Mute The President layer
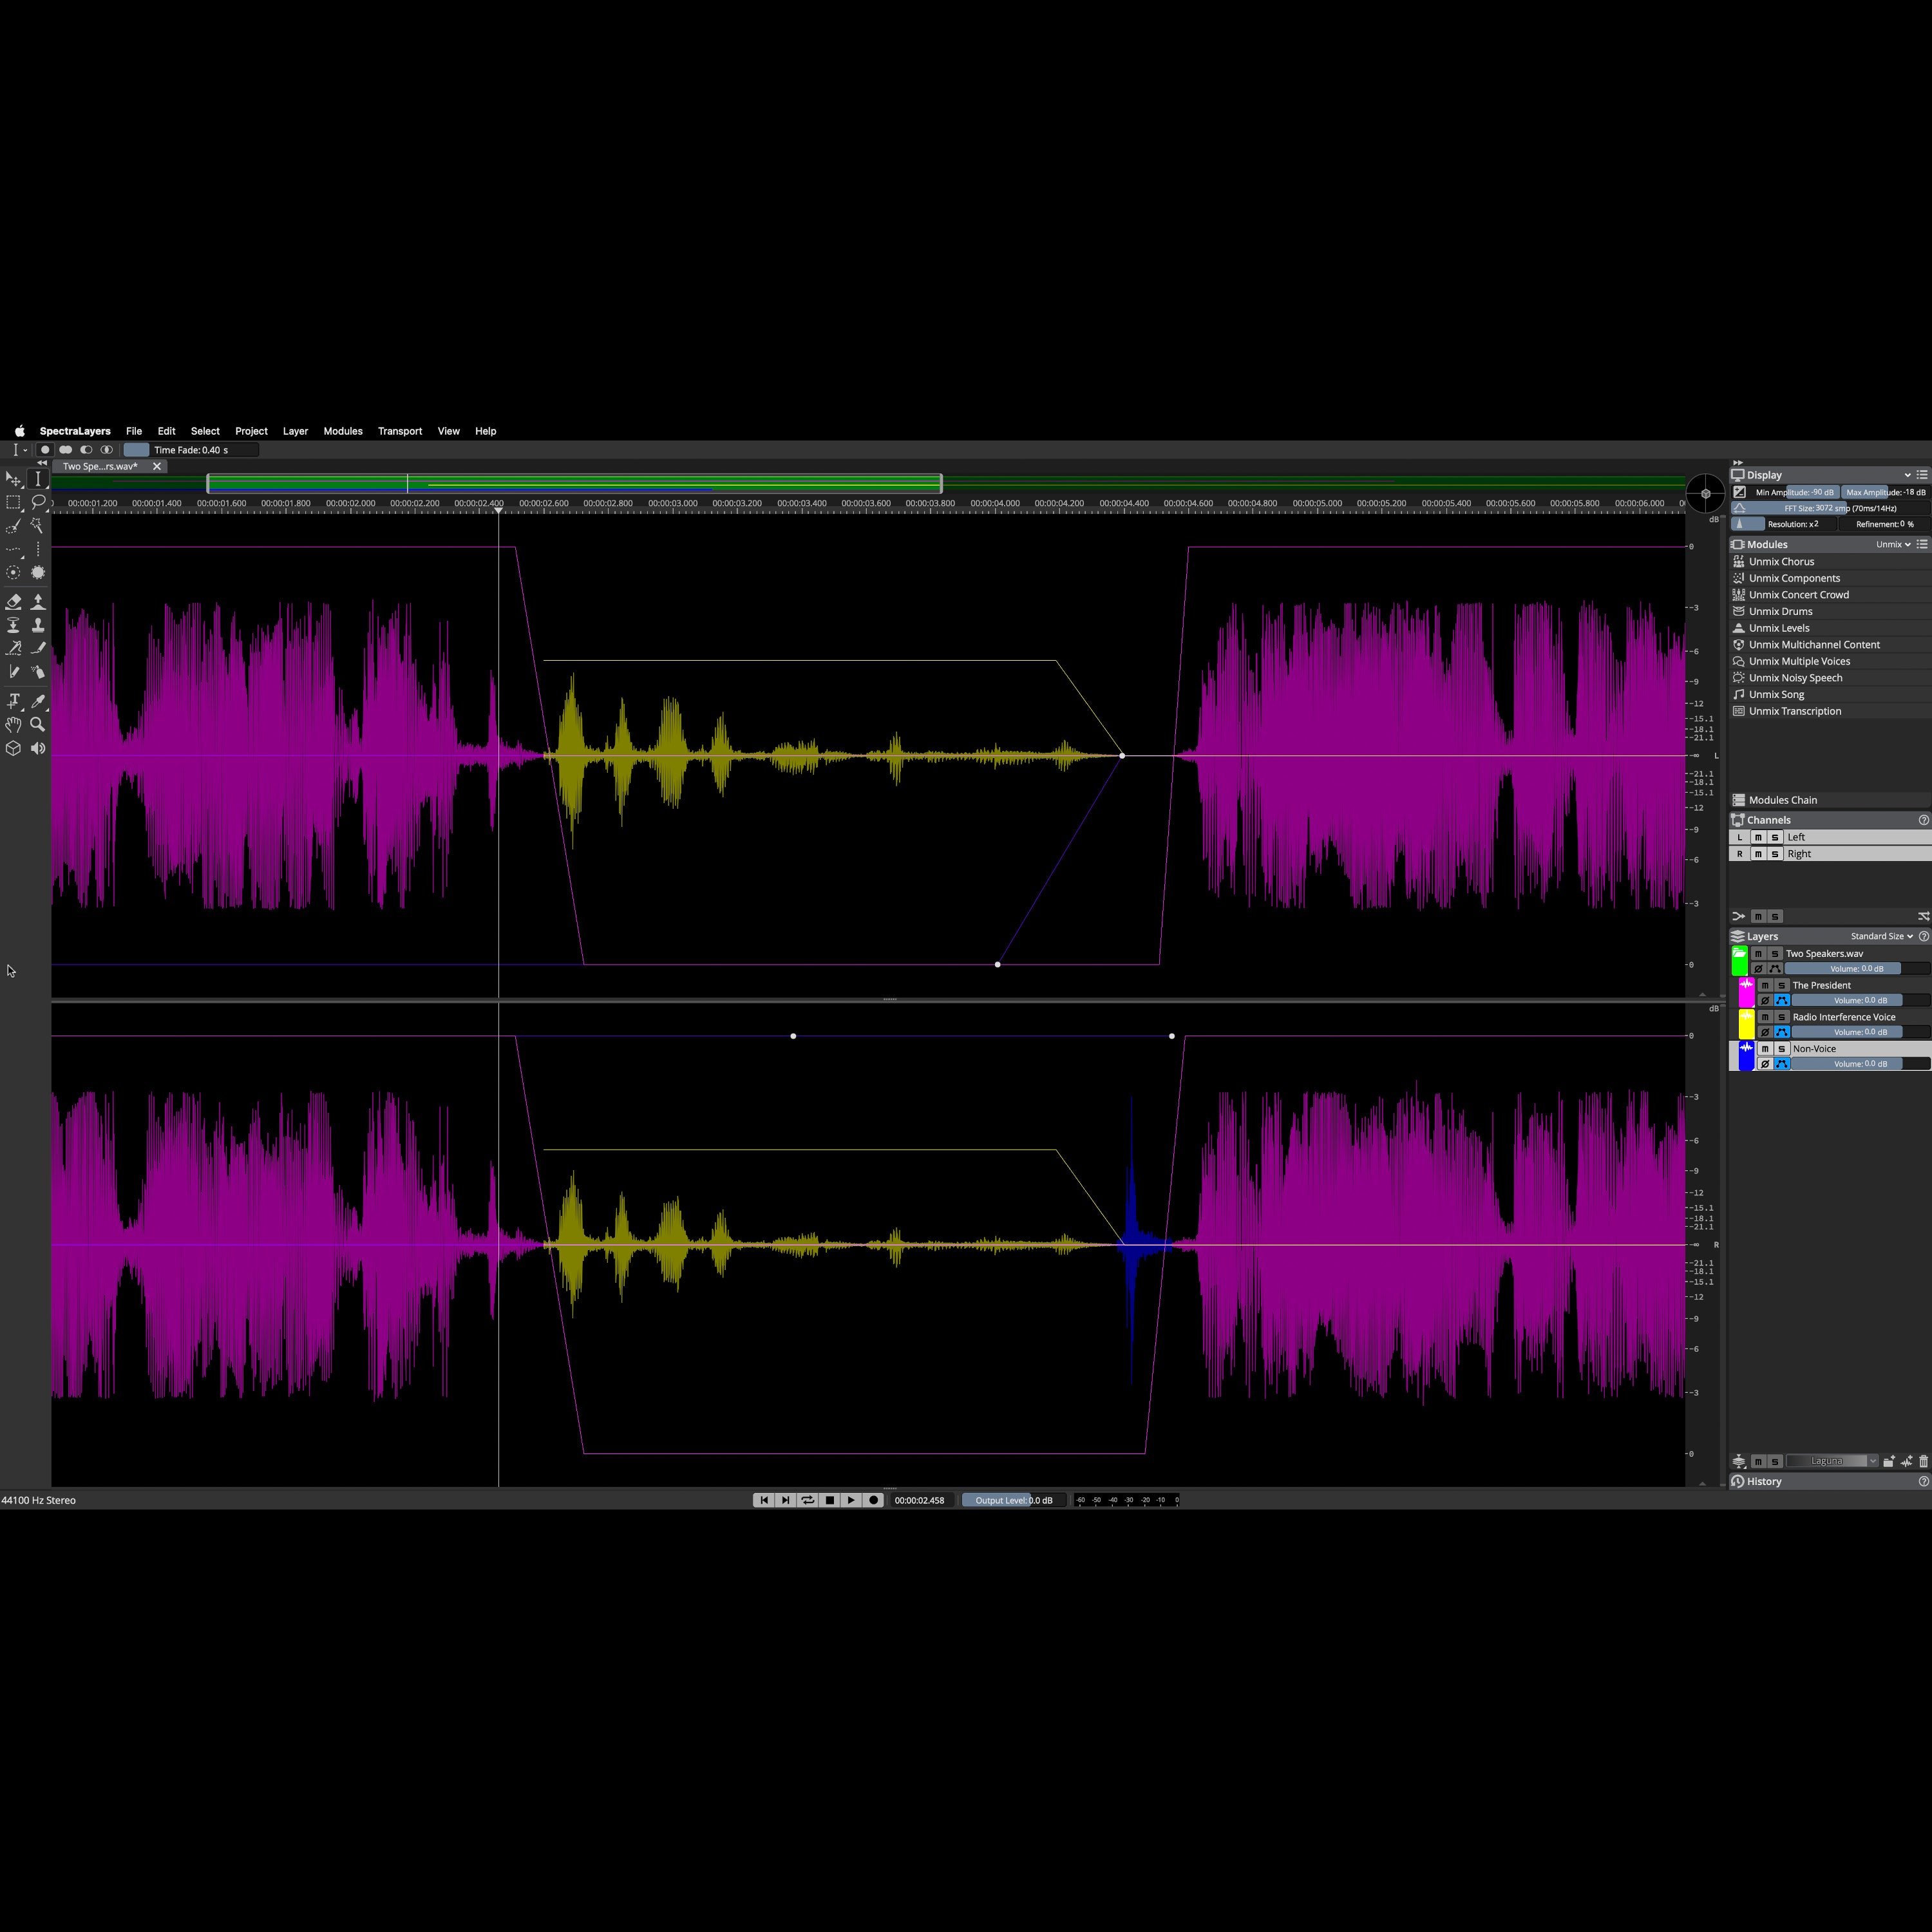This screenshot has height=1932, width=1932. [x=1765, y=985]
